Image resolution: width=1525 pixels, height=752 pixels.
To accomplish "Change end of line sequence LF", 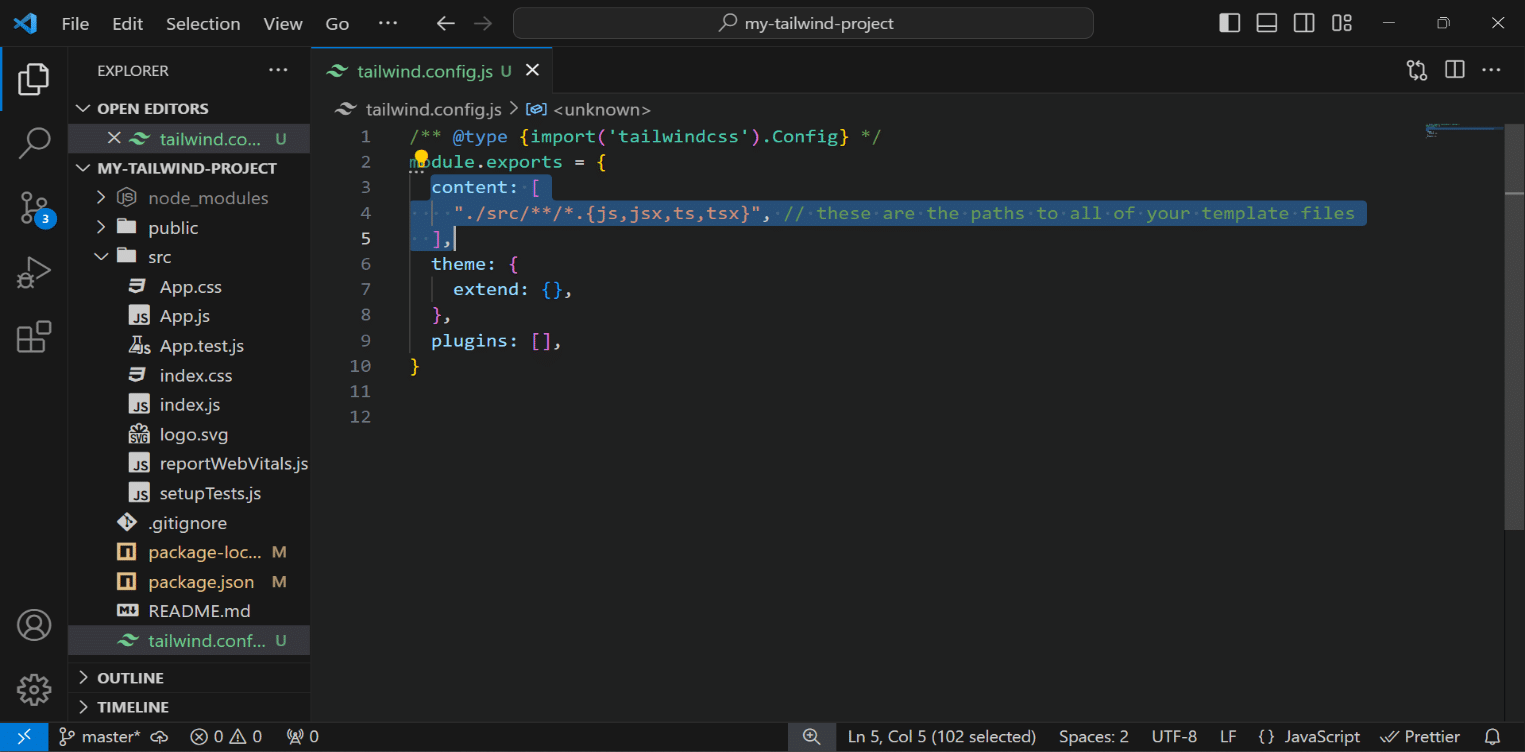I will tap(1228, 737).
